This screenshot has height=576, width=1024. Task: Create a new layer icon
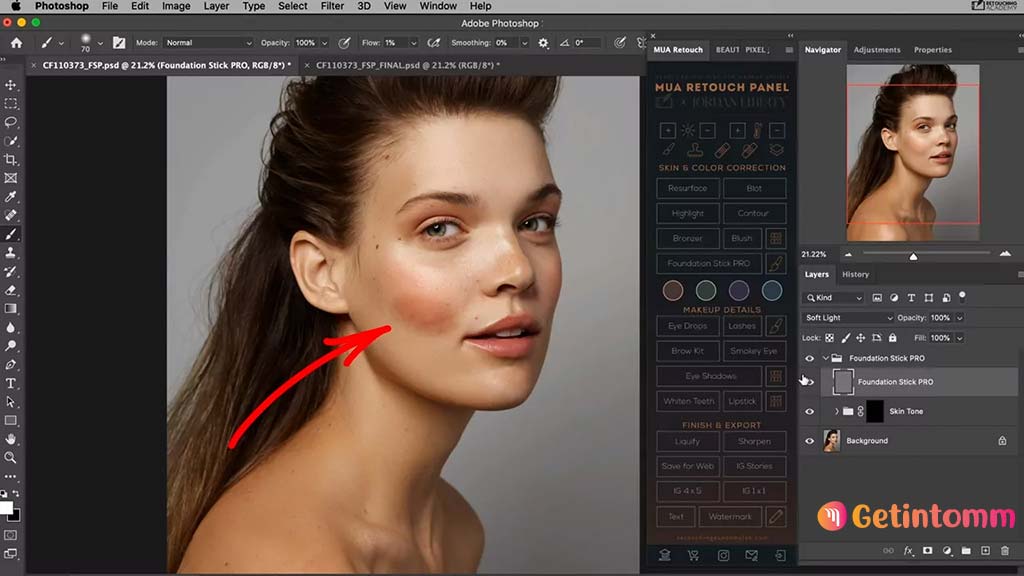pos(985,551)
